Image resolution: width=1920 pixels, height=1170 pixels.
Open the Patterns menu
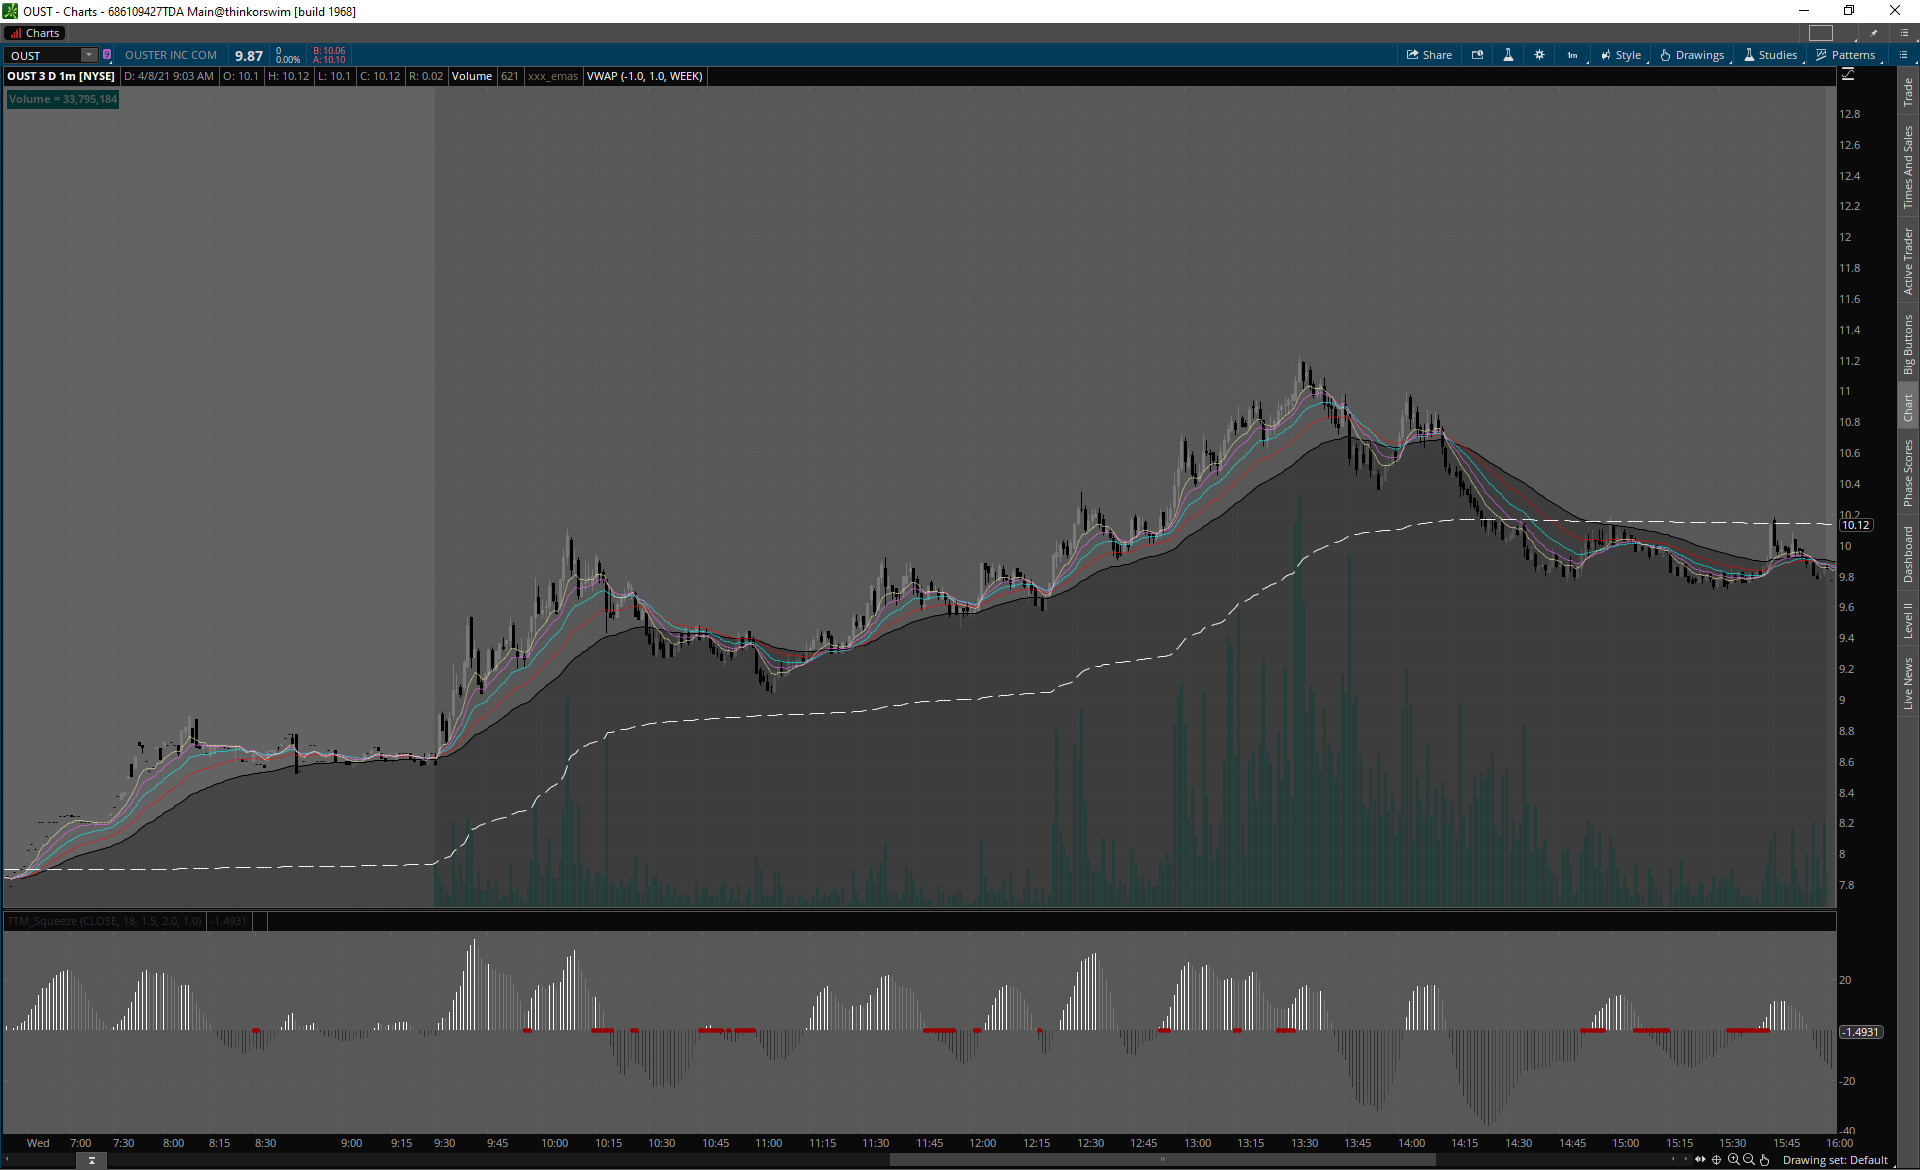(1845, 55)
